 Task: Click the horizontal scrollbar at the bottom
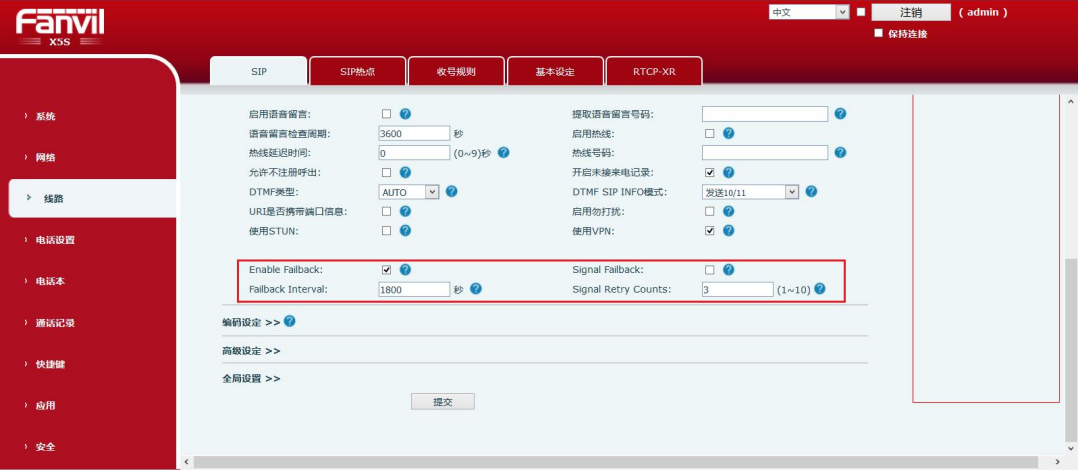[x=620, y=462]
